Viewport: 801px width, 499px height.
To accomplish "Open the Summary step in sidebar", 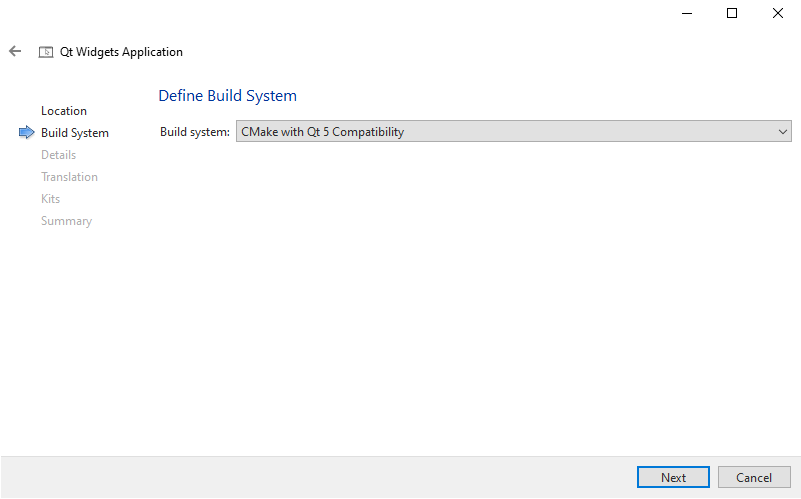I will 66,221.
